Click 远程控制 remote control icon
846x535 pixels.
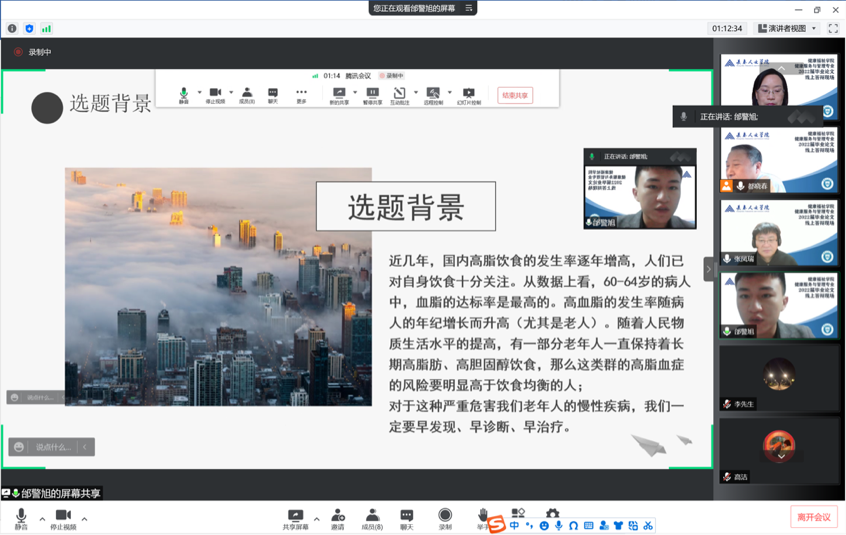tap(433, 95)
